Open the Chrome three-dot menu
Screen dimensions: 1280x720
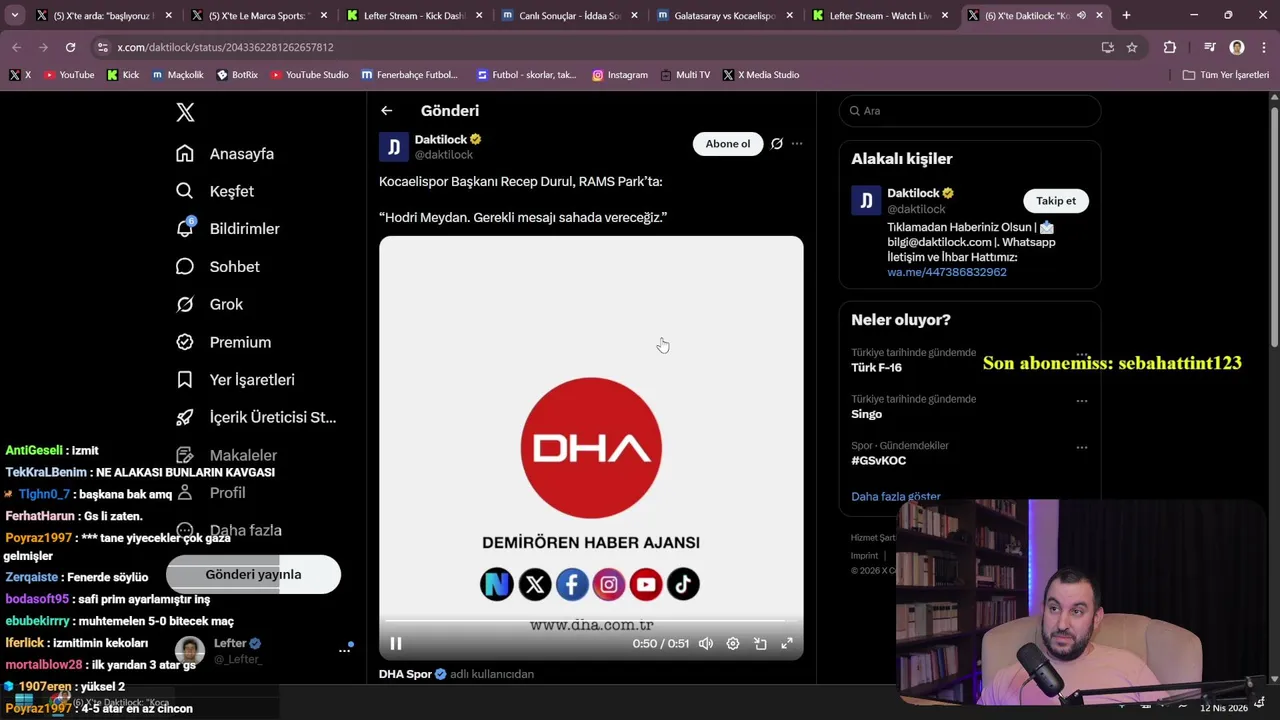(1263, 47)
